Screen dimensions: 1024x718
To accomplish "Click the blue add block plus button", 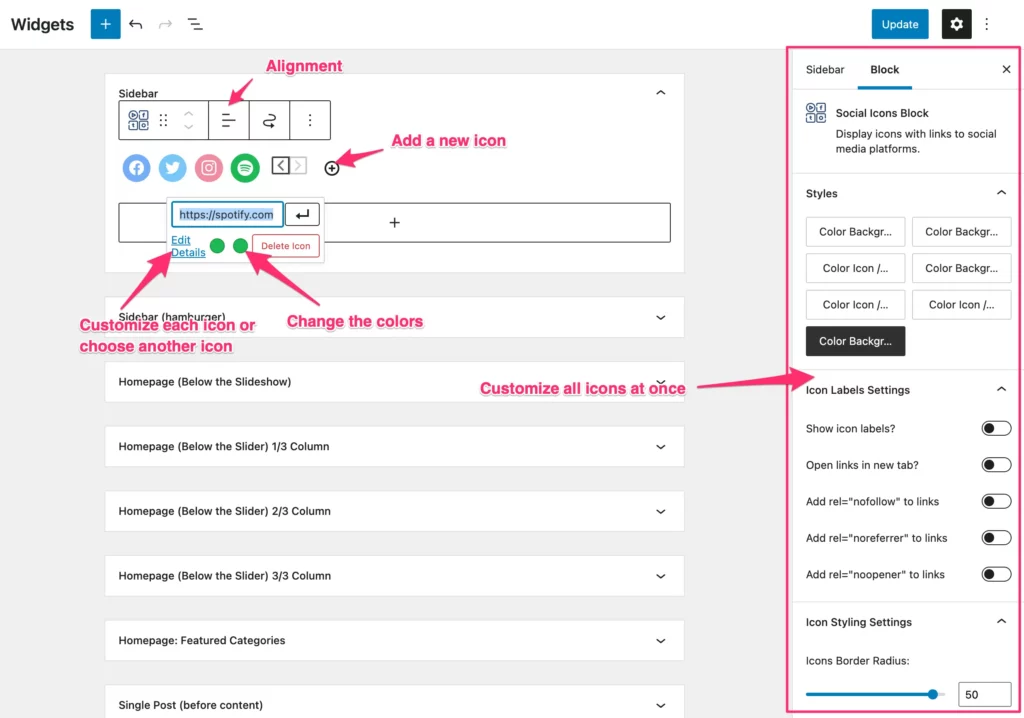I will pyautogui.click(x=105, y=24).
